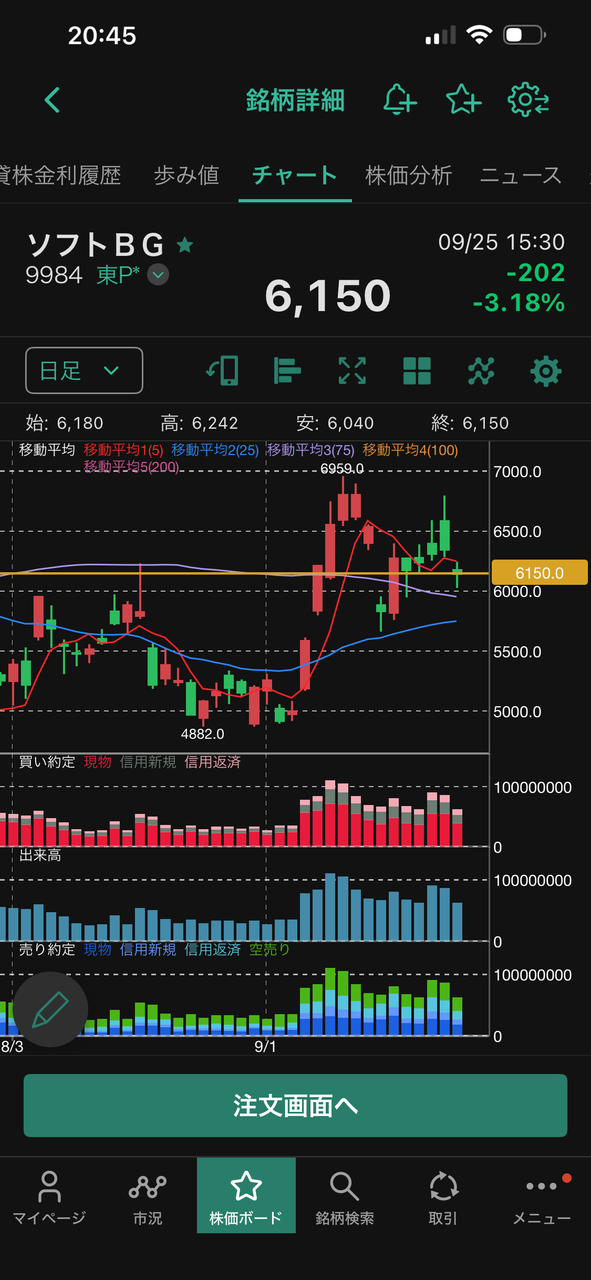This screenshot has width=591, height=1280.
Task: Go to the 注文画面へ order screen
Action: (x=295, y=1106)
